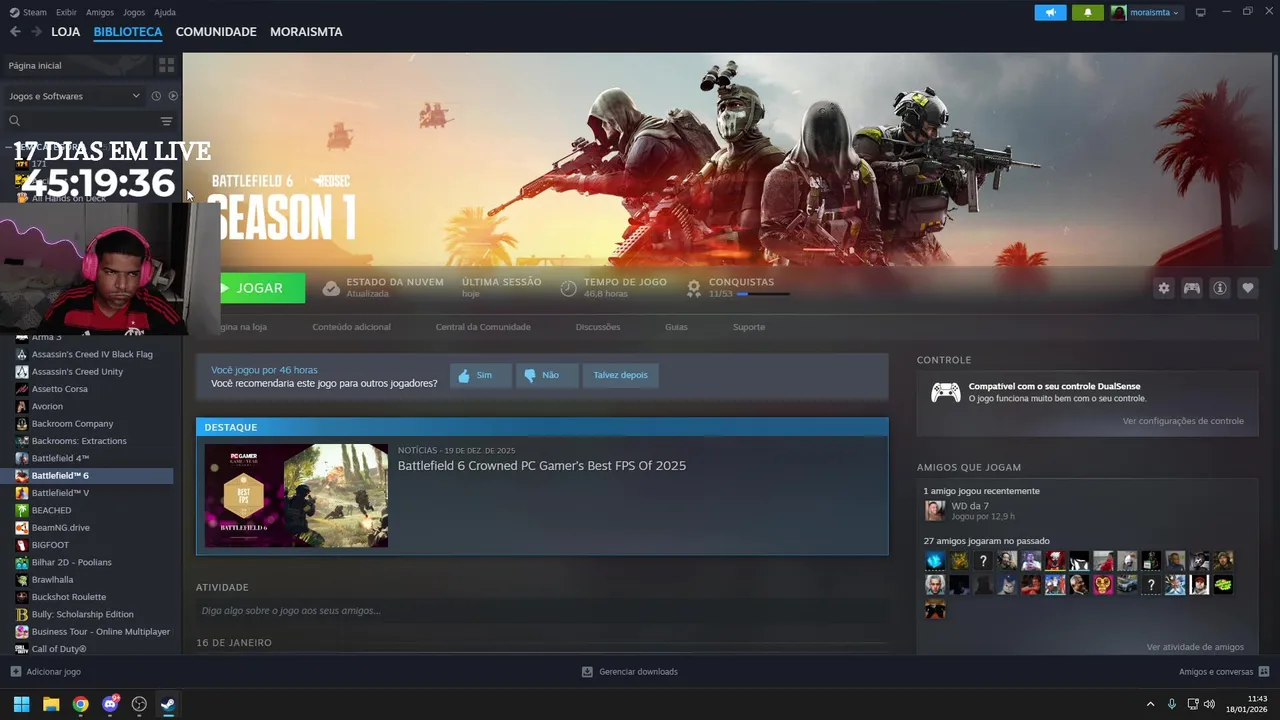Open Jogos menu
1280x720 pixels.
pyautogui.click(x=134, y=12)
